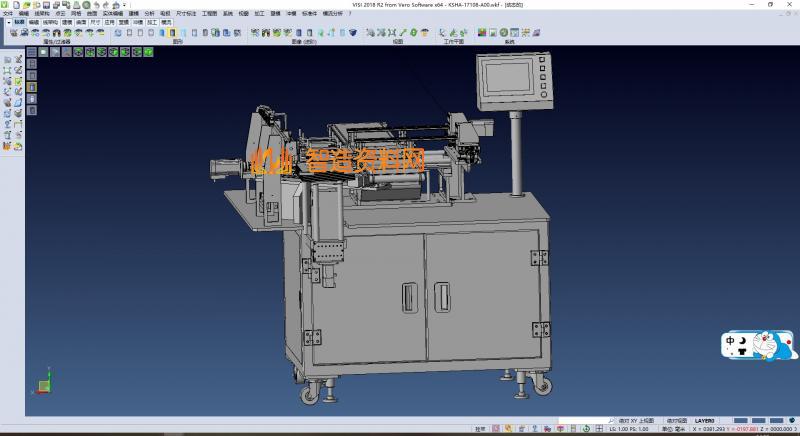Switch to the 变换 ribbon tab

123,21
